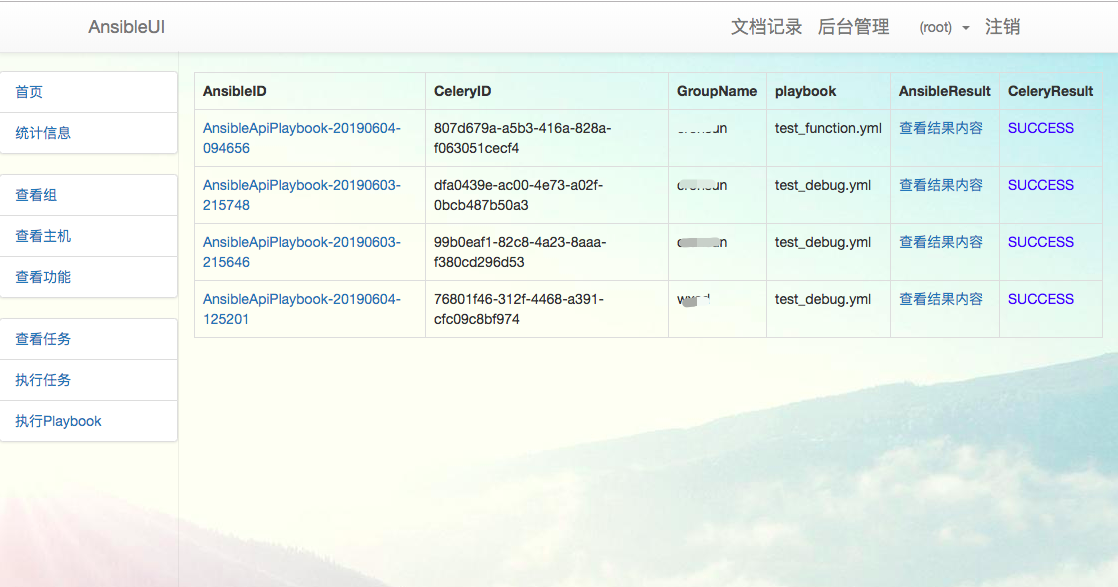Select CeleryID dfa0439e-ac00-4e73-a02f-0bcb487b50a3
The width and height of the screenshot is (1118, 587).
pyautogui.click(x=518, y=195)
